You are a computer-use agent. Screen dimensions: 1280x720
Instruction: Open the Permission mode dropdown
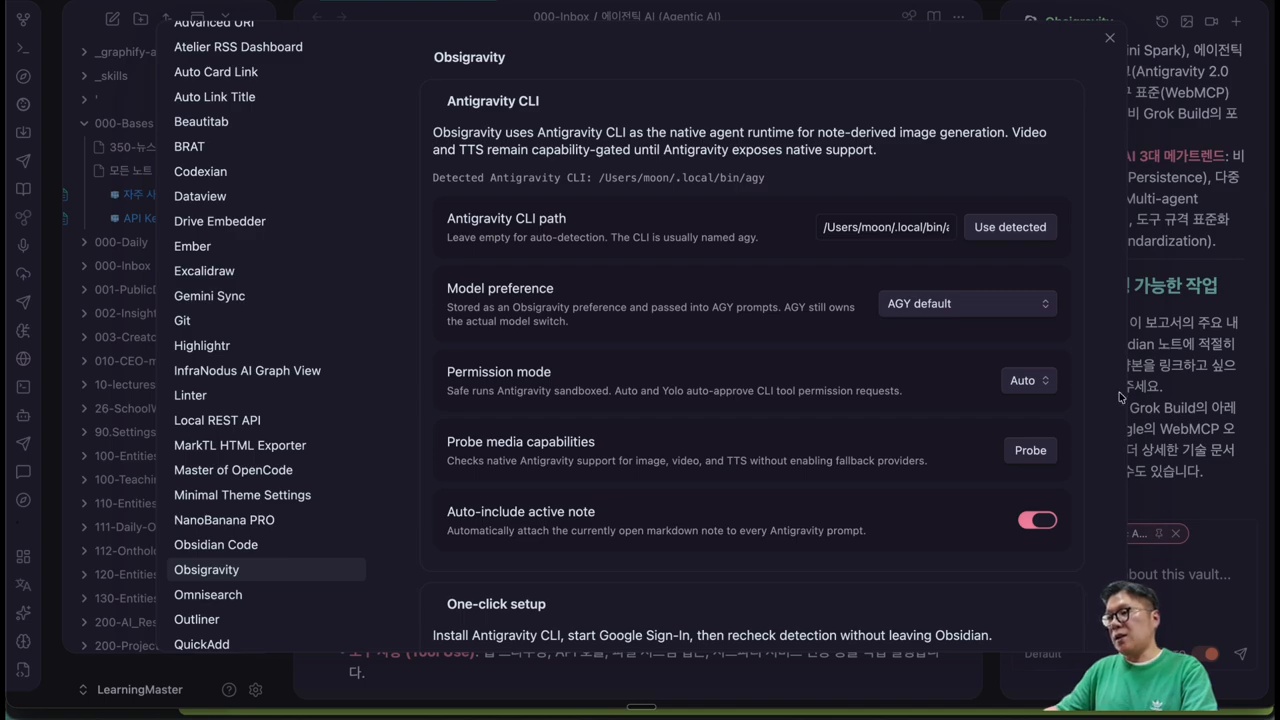point(1029,380)
